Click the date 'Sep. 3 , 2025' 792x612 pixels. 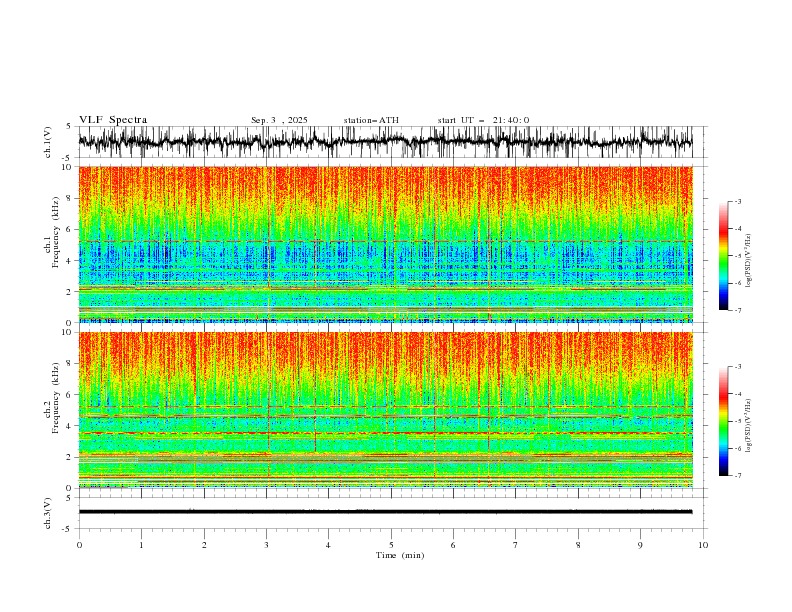(x=279, y=120)
